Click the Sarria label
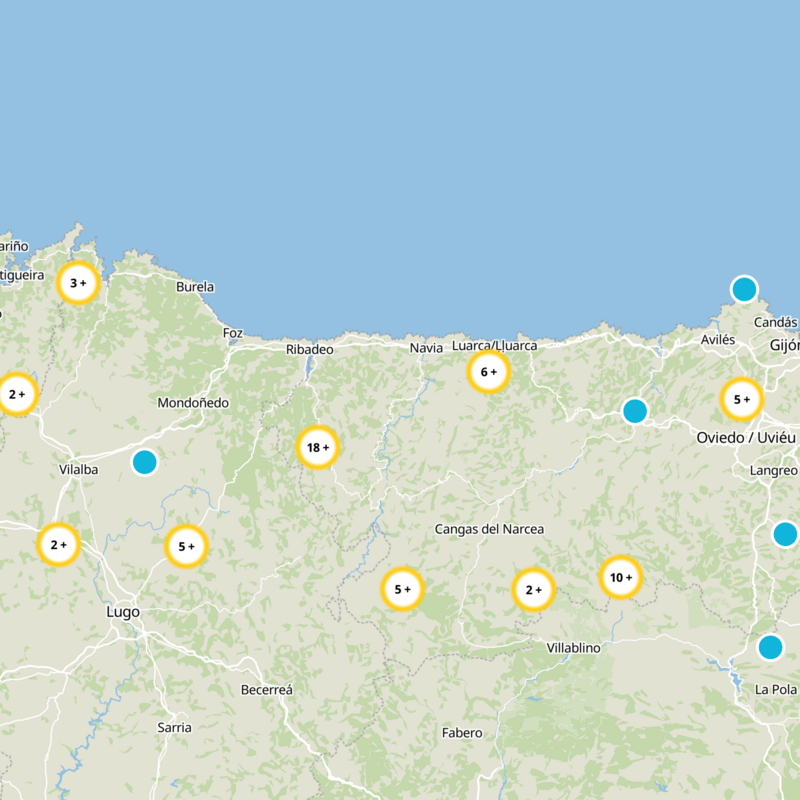 click(x=174, y=728)
